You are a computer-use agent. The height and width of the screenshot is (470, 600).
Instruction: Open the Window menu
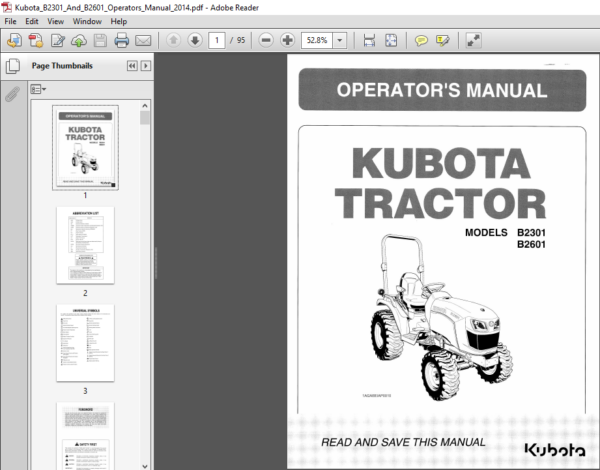tap(87, 21)
